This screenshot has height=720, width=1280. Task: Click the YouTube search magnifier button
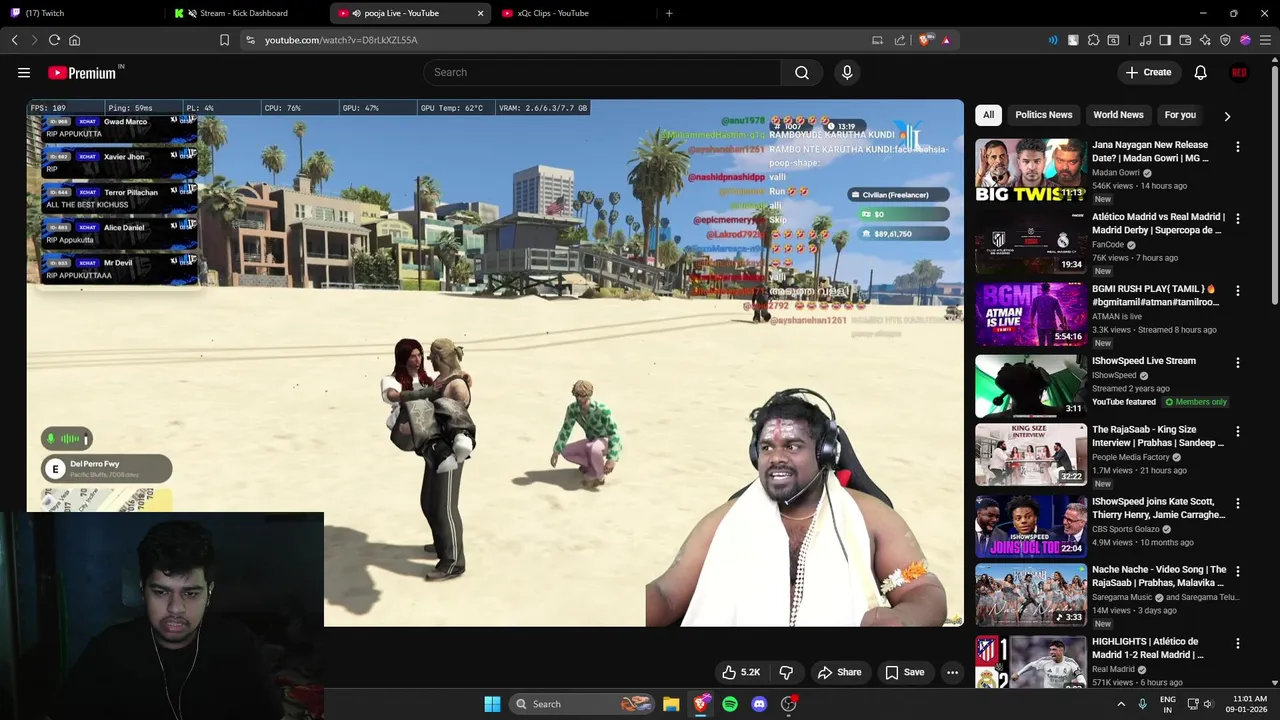tap(802, 72)
